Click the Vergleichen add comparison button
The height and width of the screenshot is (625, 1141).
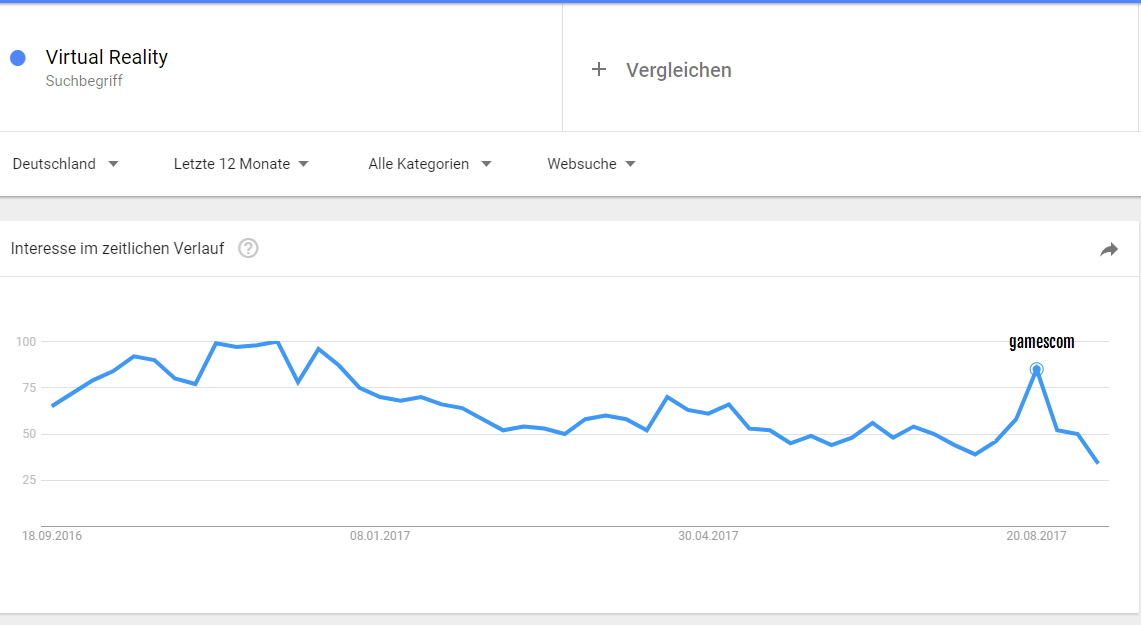[661, 70]
